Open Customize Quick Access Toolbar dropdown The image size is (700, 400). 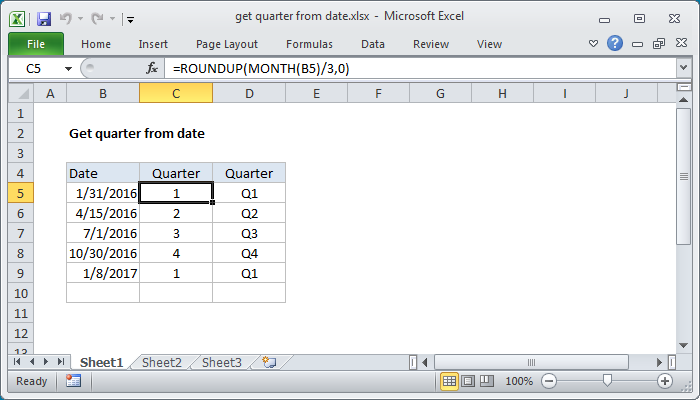[131, 19]
